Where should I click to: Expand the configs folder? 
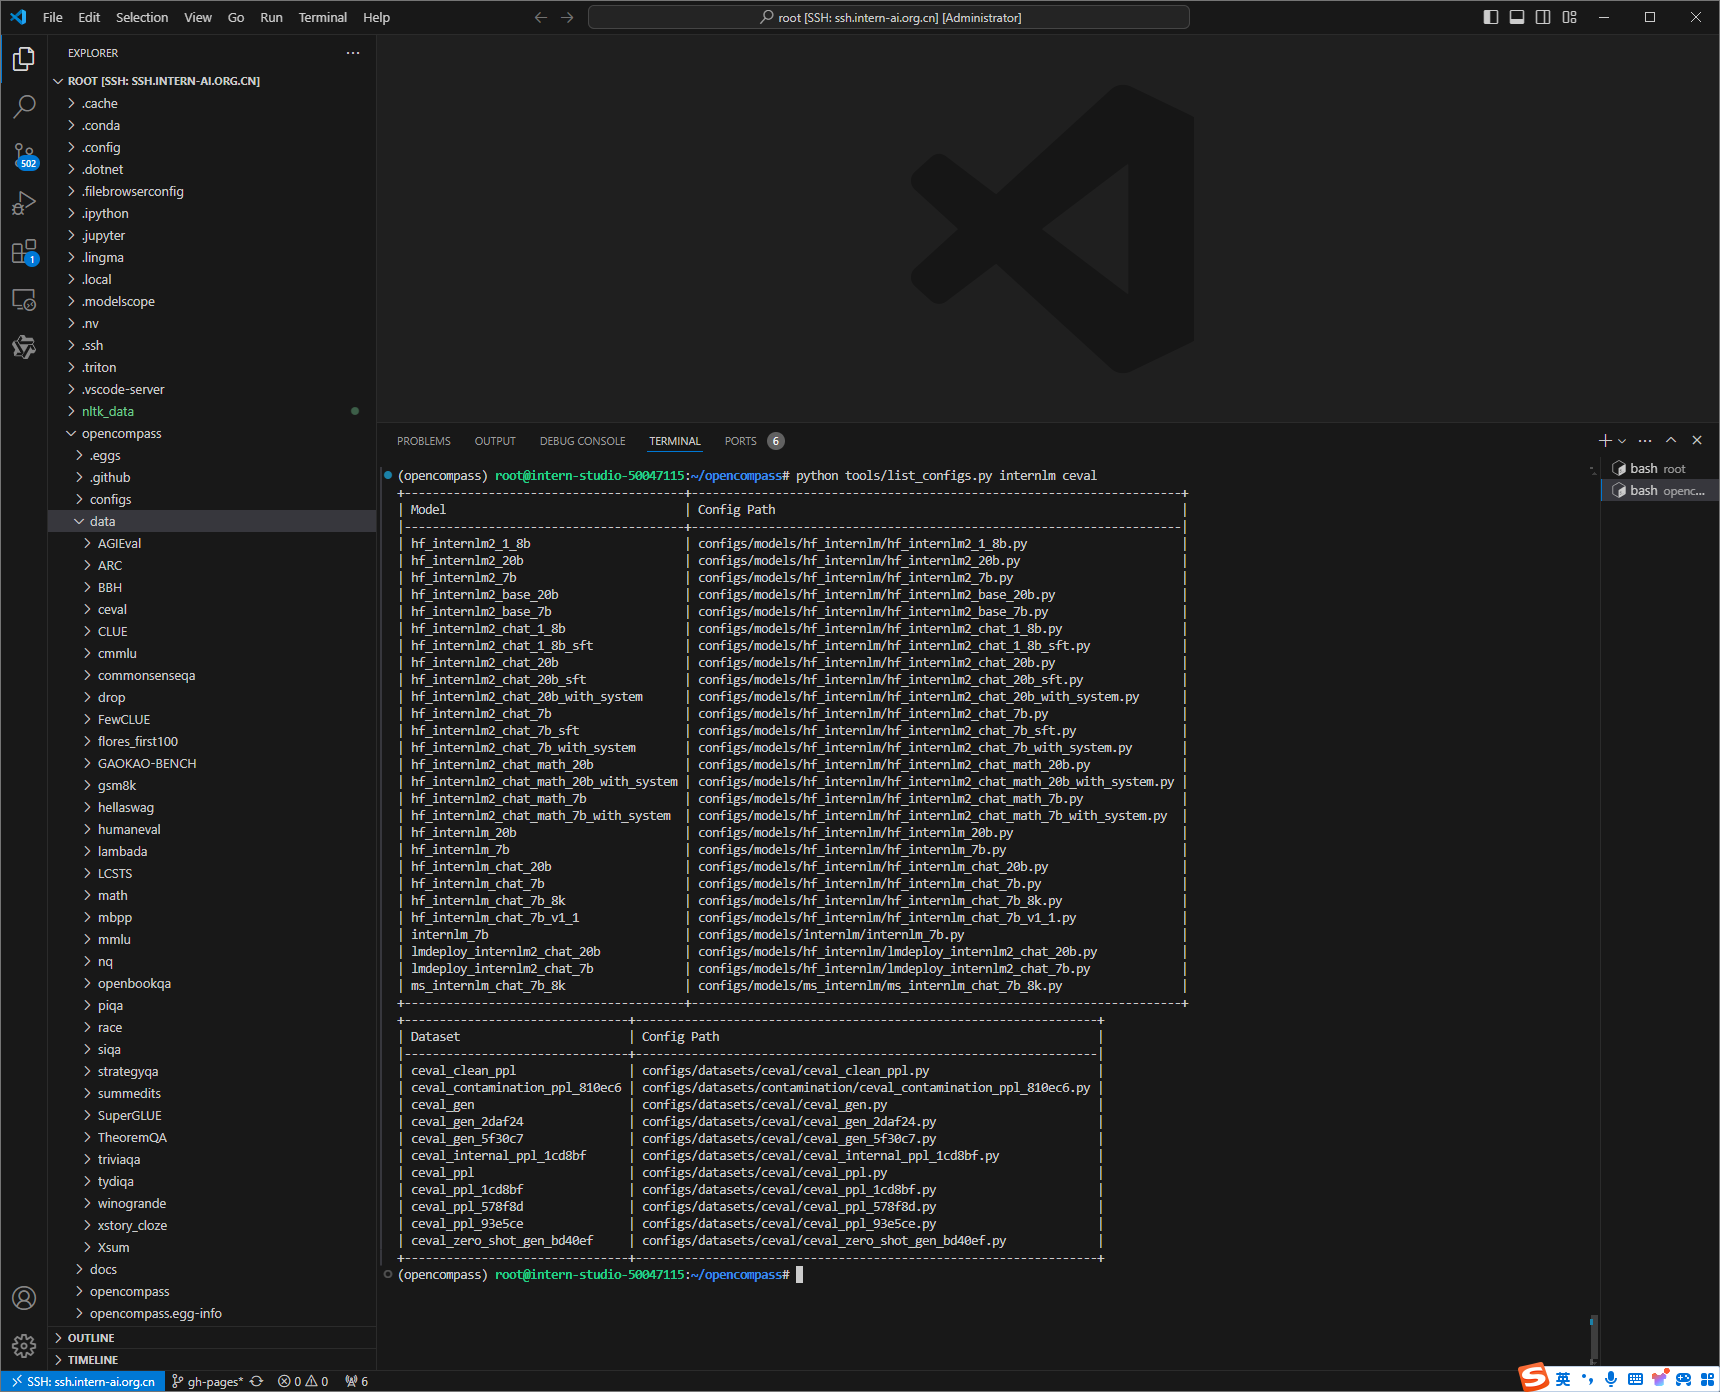pos(212,499)
